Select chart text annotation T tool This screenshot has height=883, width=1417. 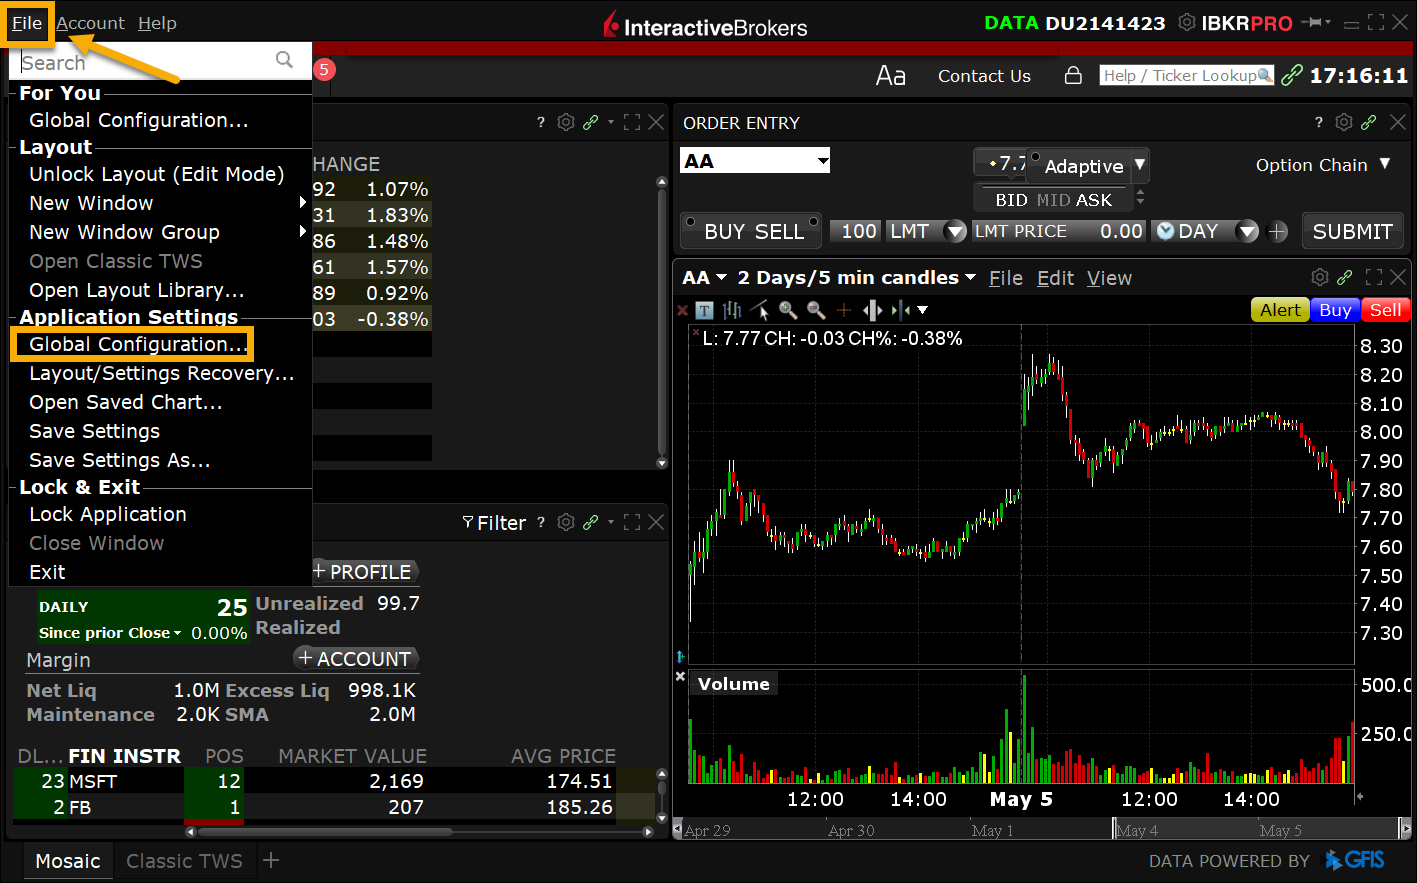(x=704, y=310)
